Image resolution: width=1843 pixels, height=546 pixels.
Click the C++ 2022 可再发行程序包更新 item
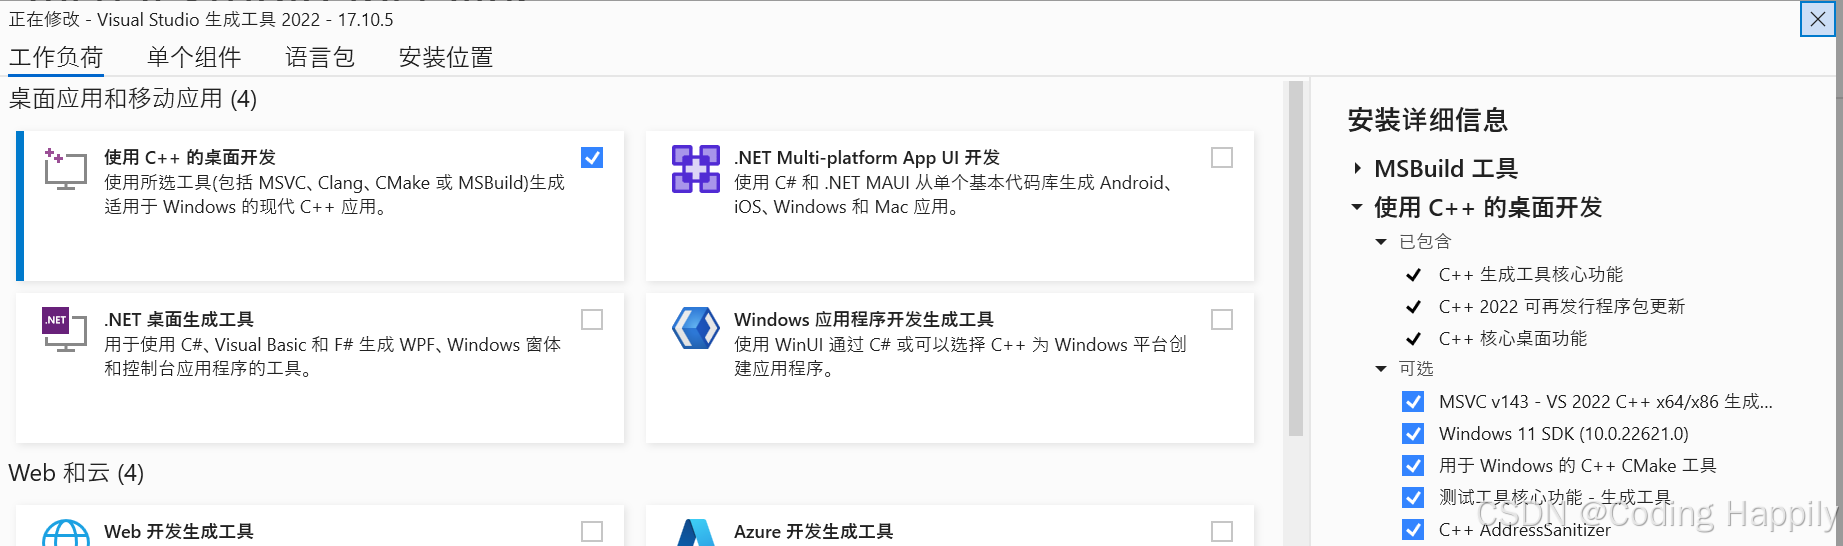[1562, 307]
